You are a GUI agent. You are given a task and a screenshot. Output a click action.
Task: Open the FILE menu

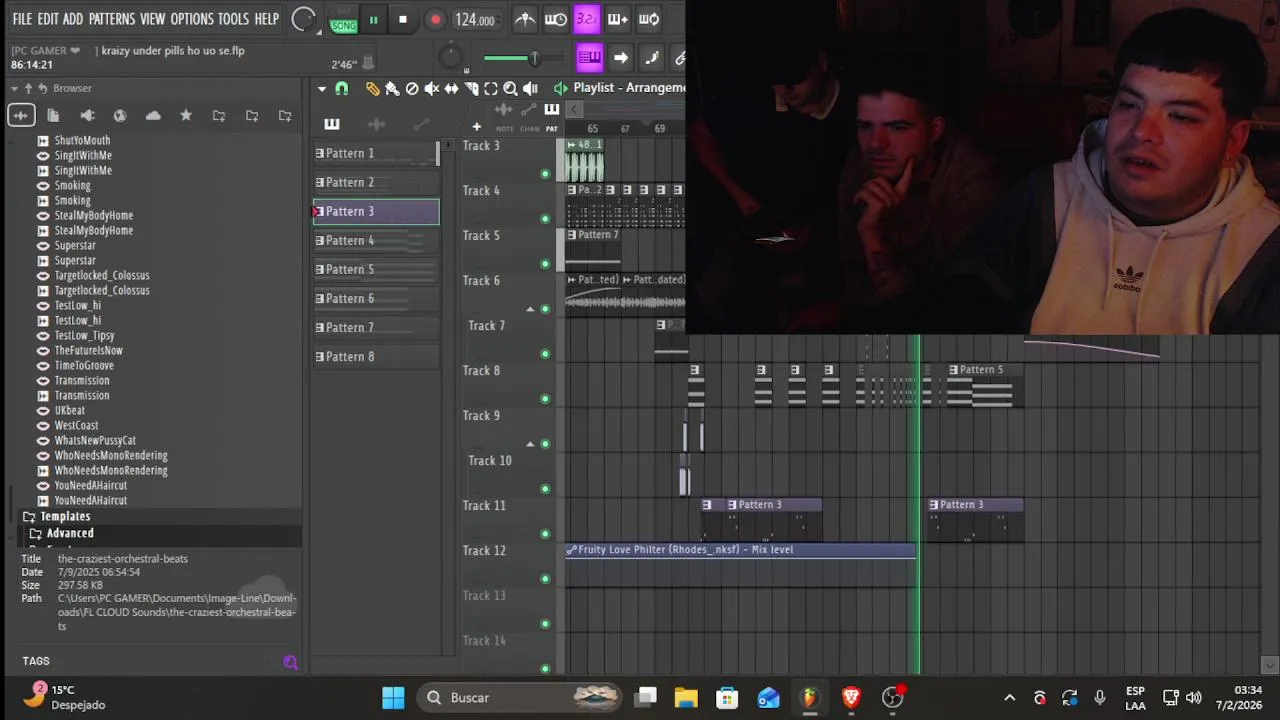22,19
